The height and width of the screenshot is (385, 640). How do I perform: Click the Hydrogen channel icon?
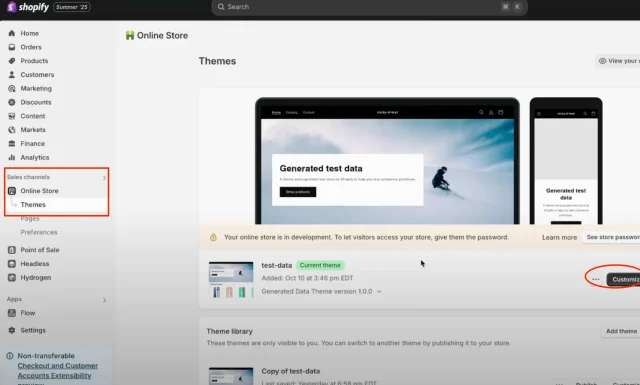coord(12,278)
